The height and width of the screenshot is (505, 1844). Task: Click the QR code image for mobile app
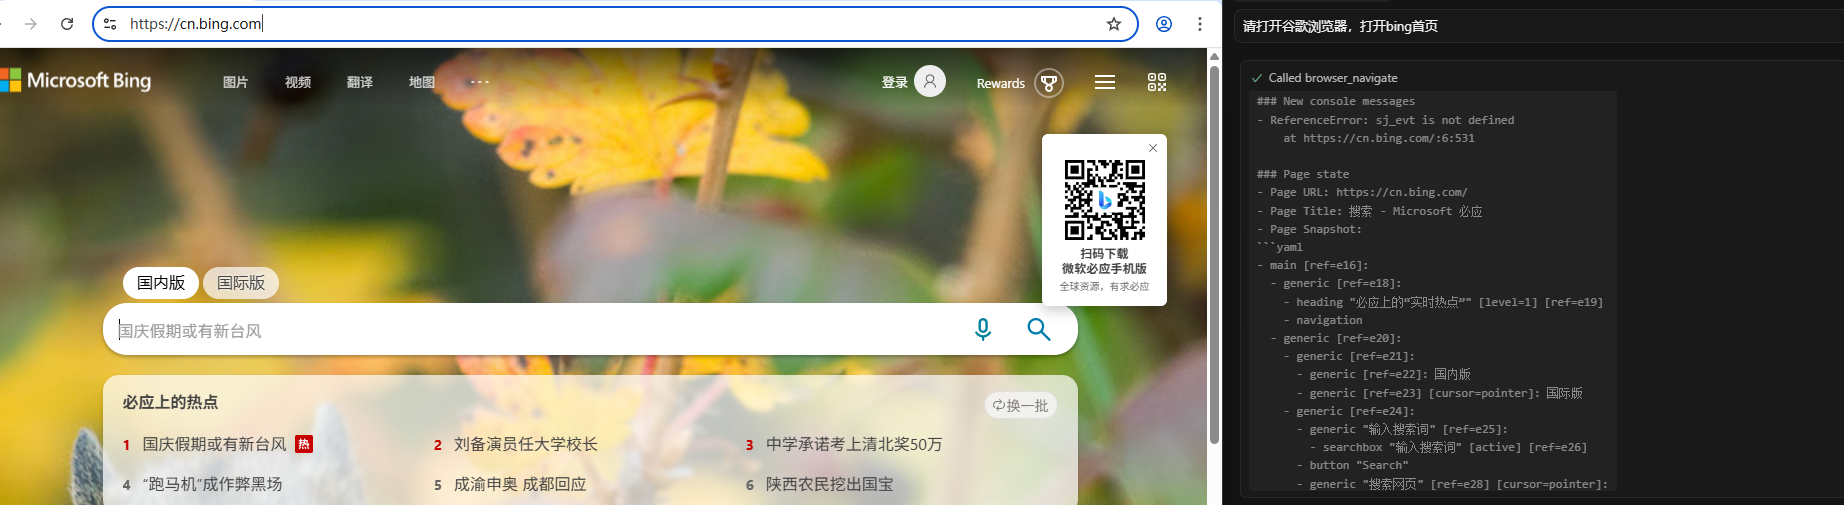point(1105,200)
